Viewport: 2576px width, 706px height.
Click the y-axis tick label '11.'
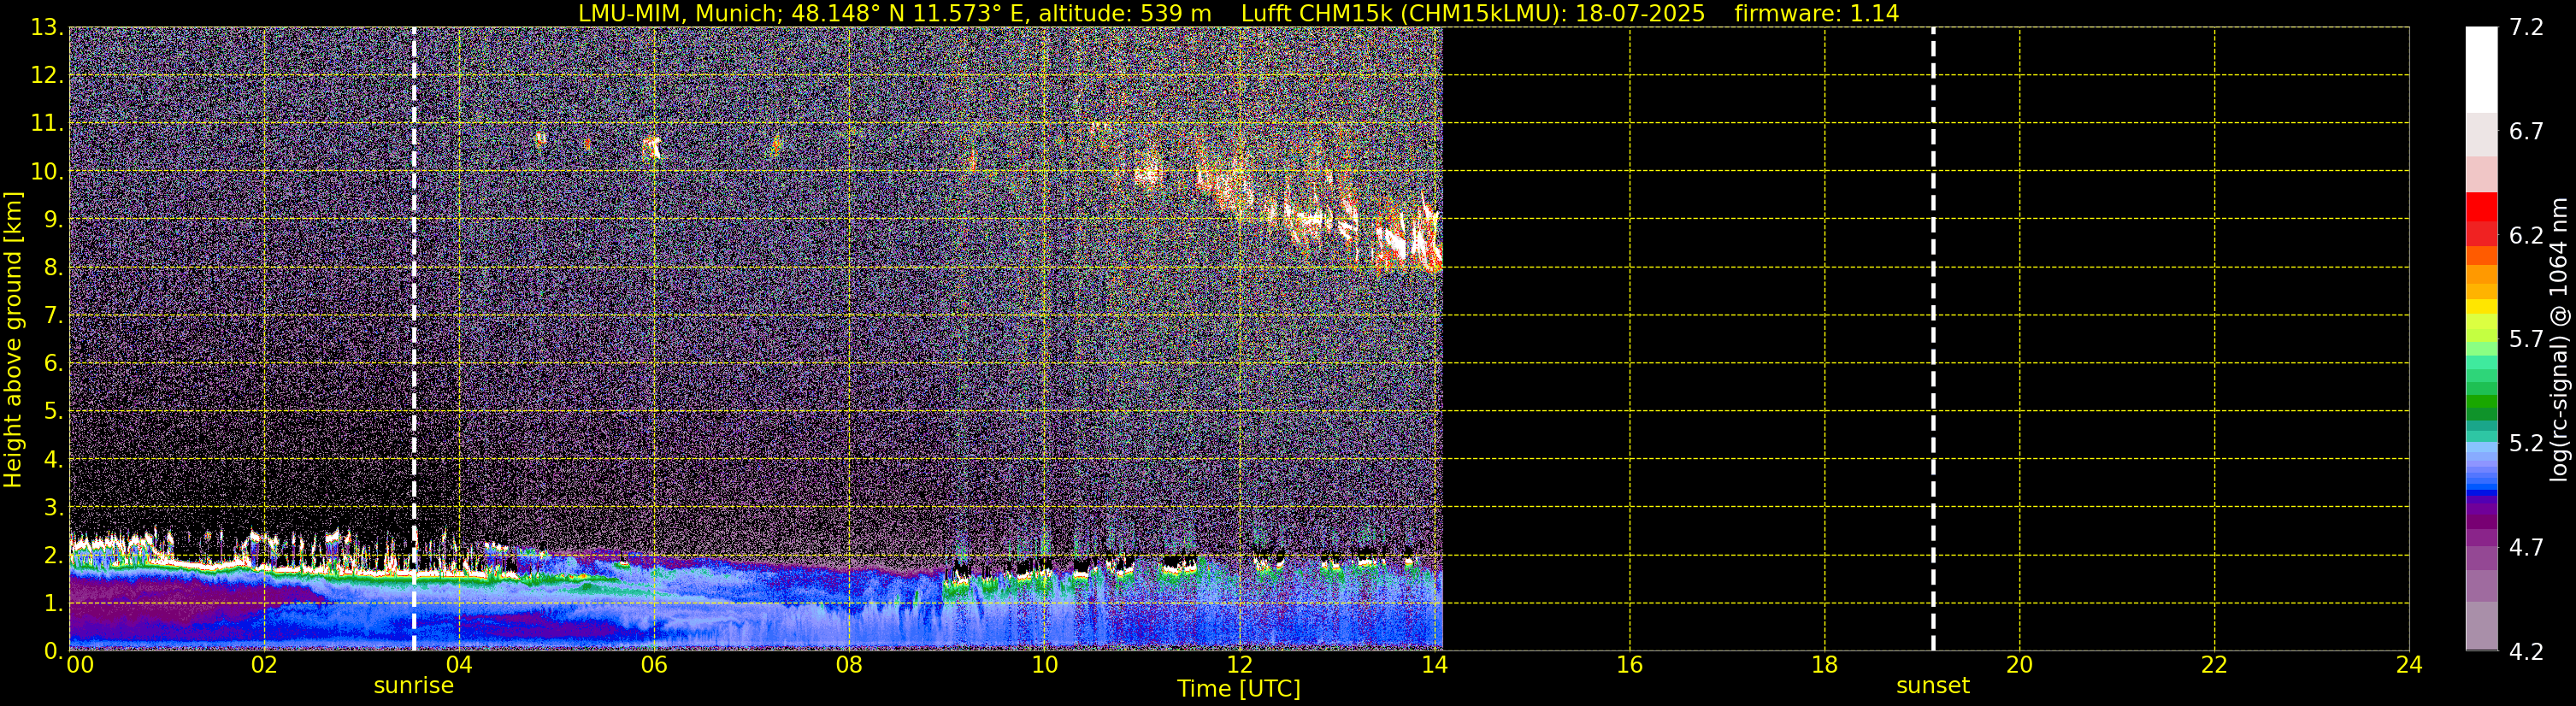(47, 124)
